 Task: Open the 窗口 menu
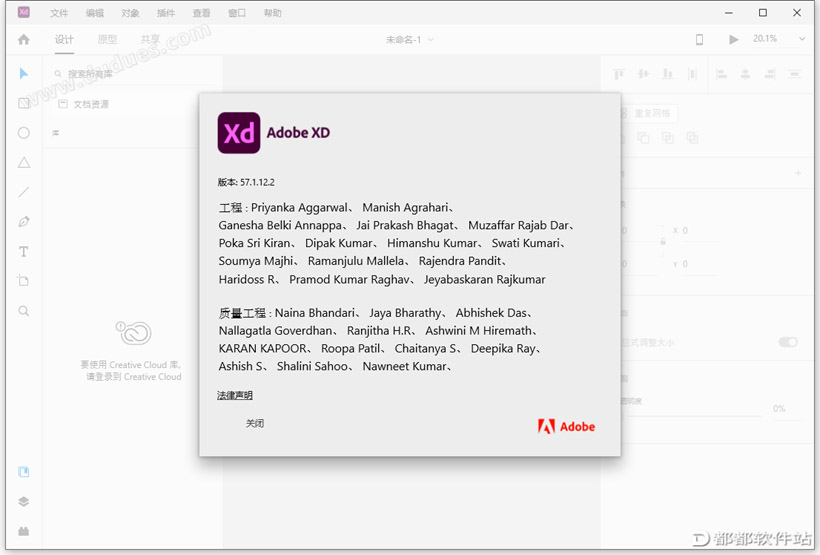[x=237, y=13]
